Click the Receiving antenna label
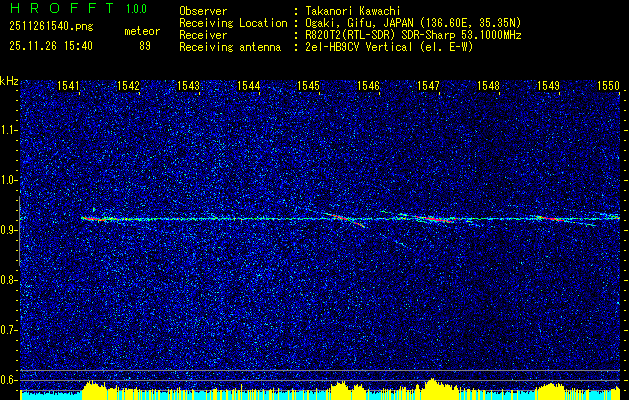Viewport: 629px width, 400px height. click(x=230, y=47)
